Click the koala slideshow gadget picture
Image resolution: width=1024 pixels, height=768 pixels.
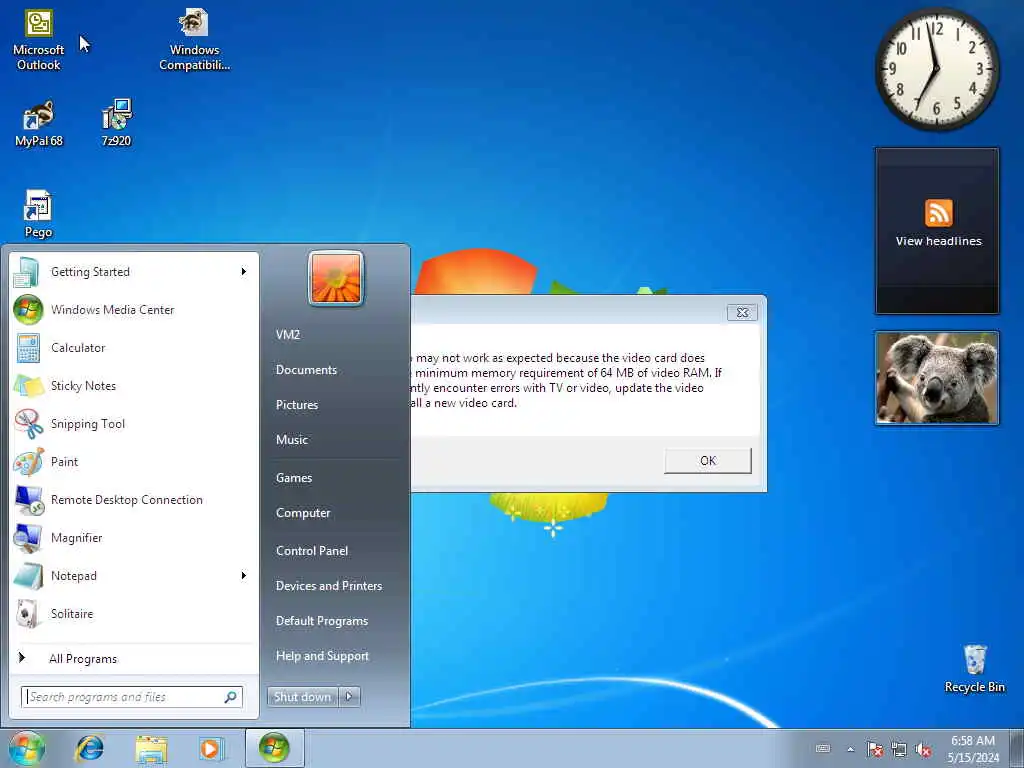coord(937,378)
